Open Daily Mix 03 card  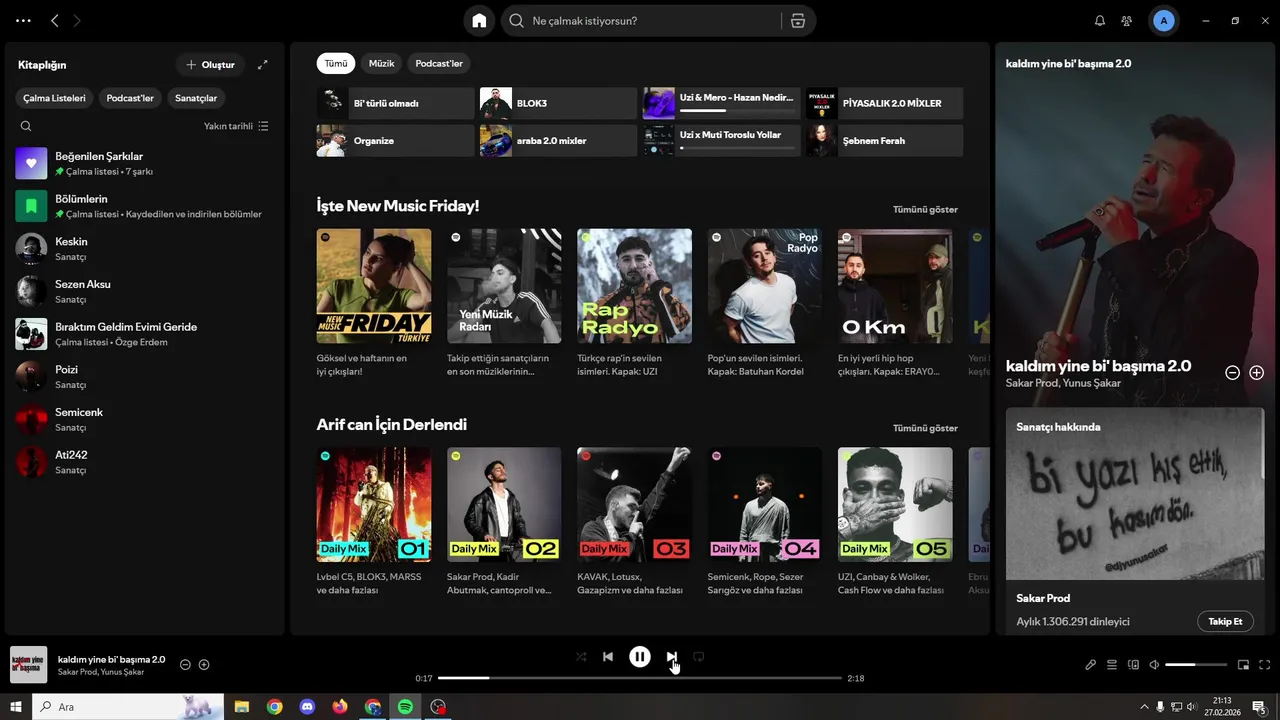pyautogui.click(x=634, y=522)
